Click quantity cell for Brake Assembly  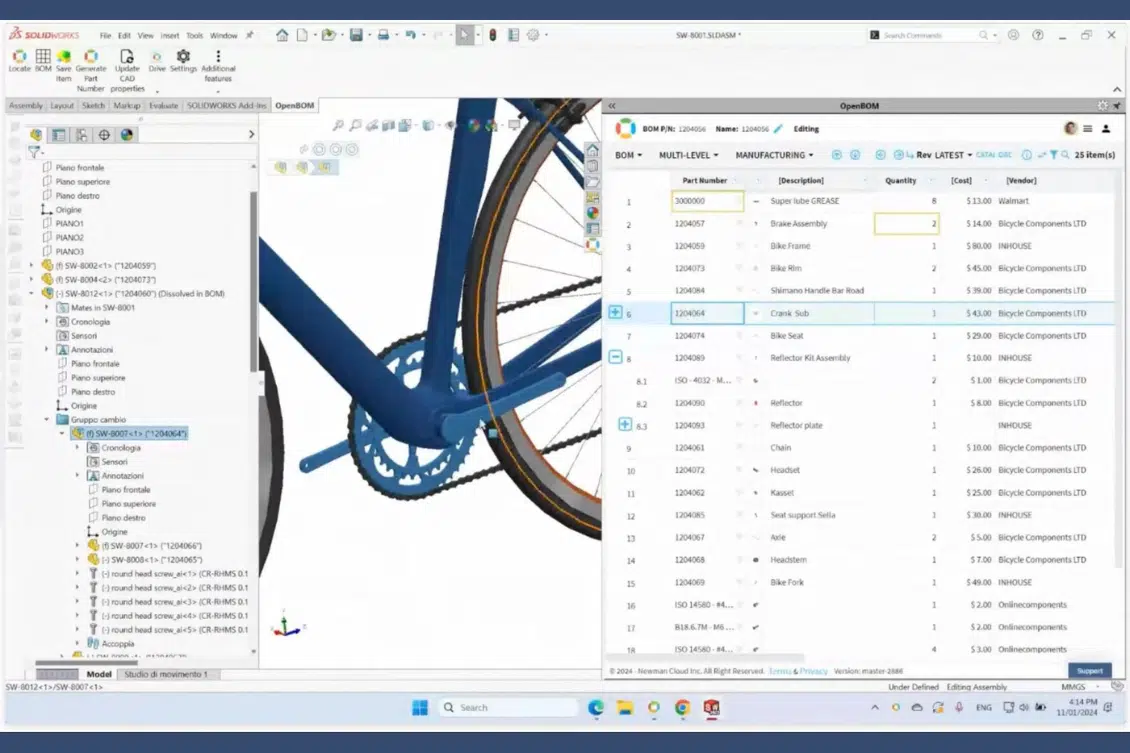907,223
